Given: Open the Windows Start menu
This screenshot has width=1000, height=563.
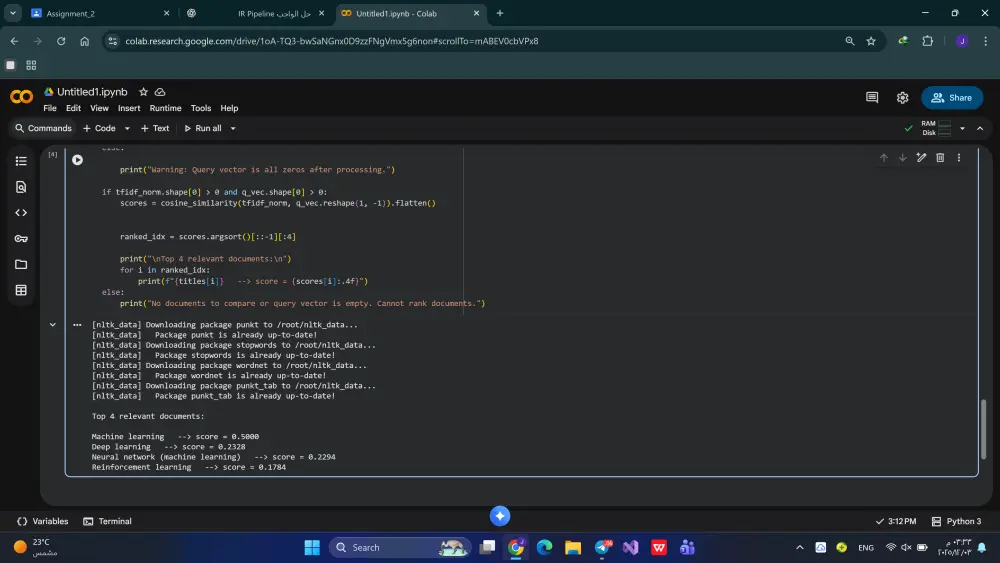Looking at the screenshot, I should tap(312, 547).
